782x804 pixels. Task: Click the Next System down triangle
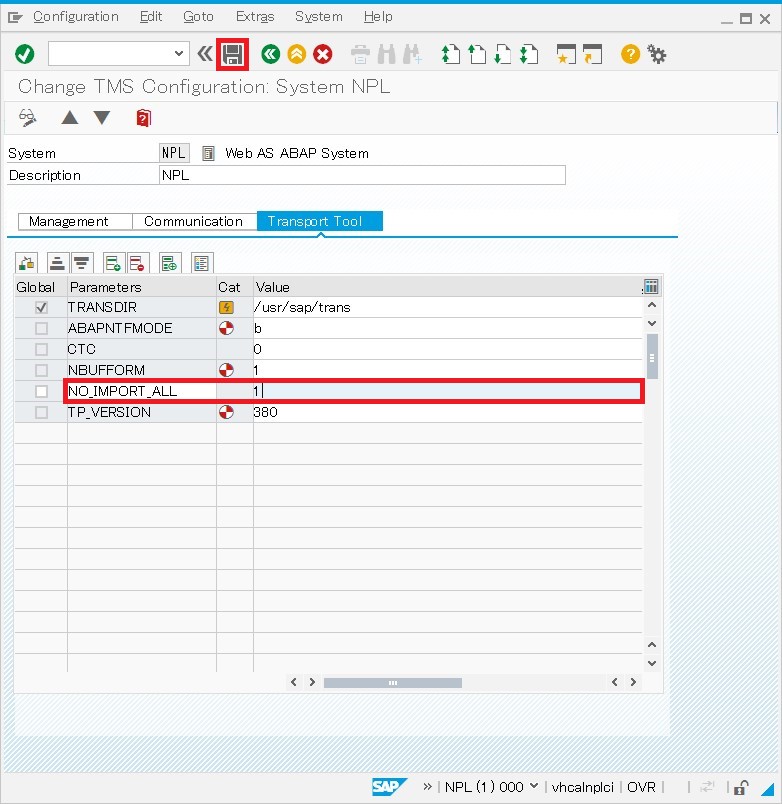(102, 118)
